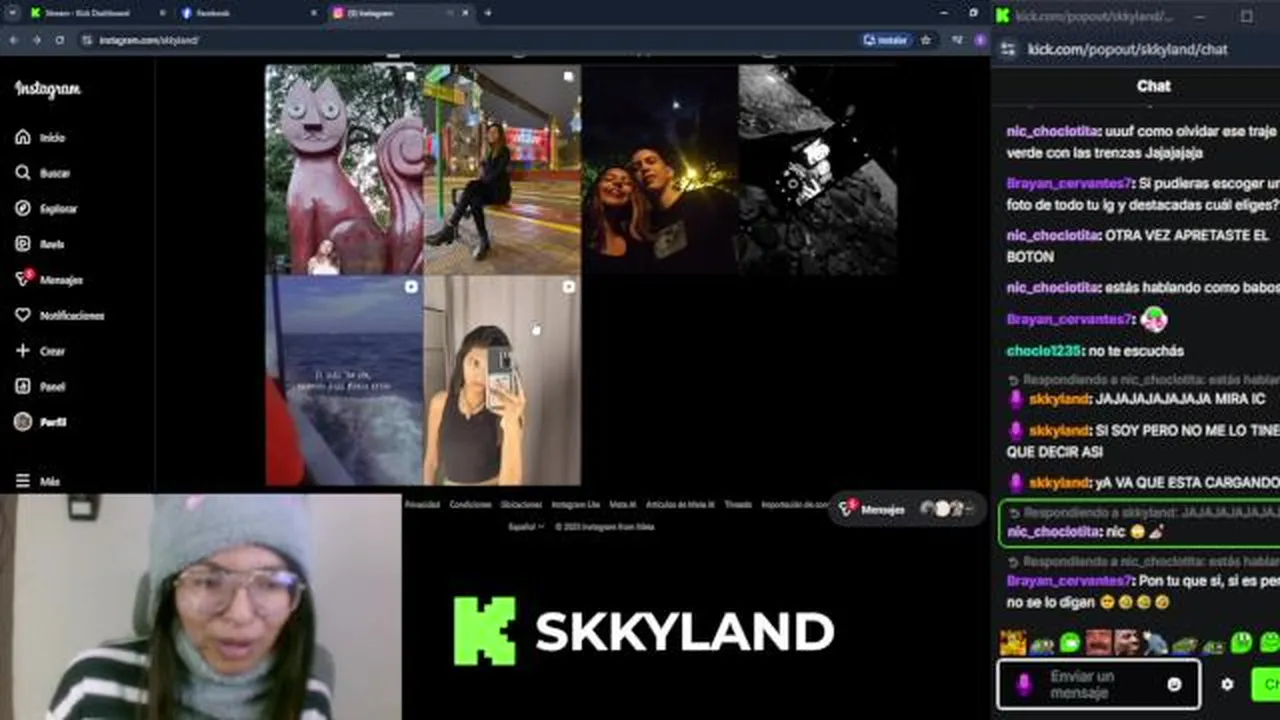Click the Instagram logo wordmark
The width and height of the screenshot is (1280, 720).
pos(47,89)
